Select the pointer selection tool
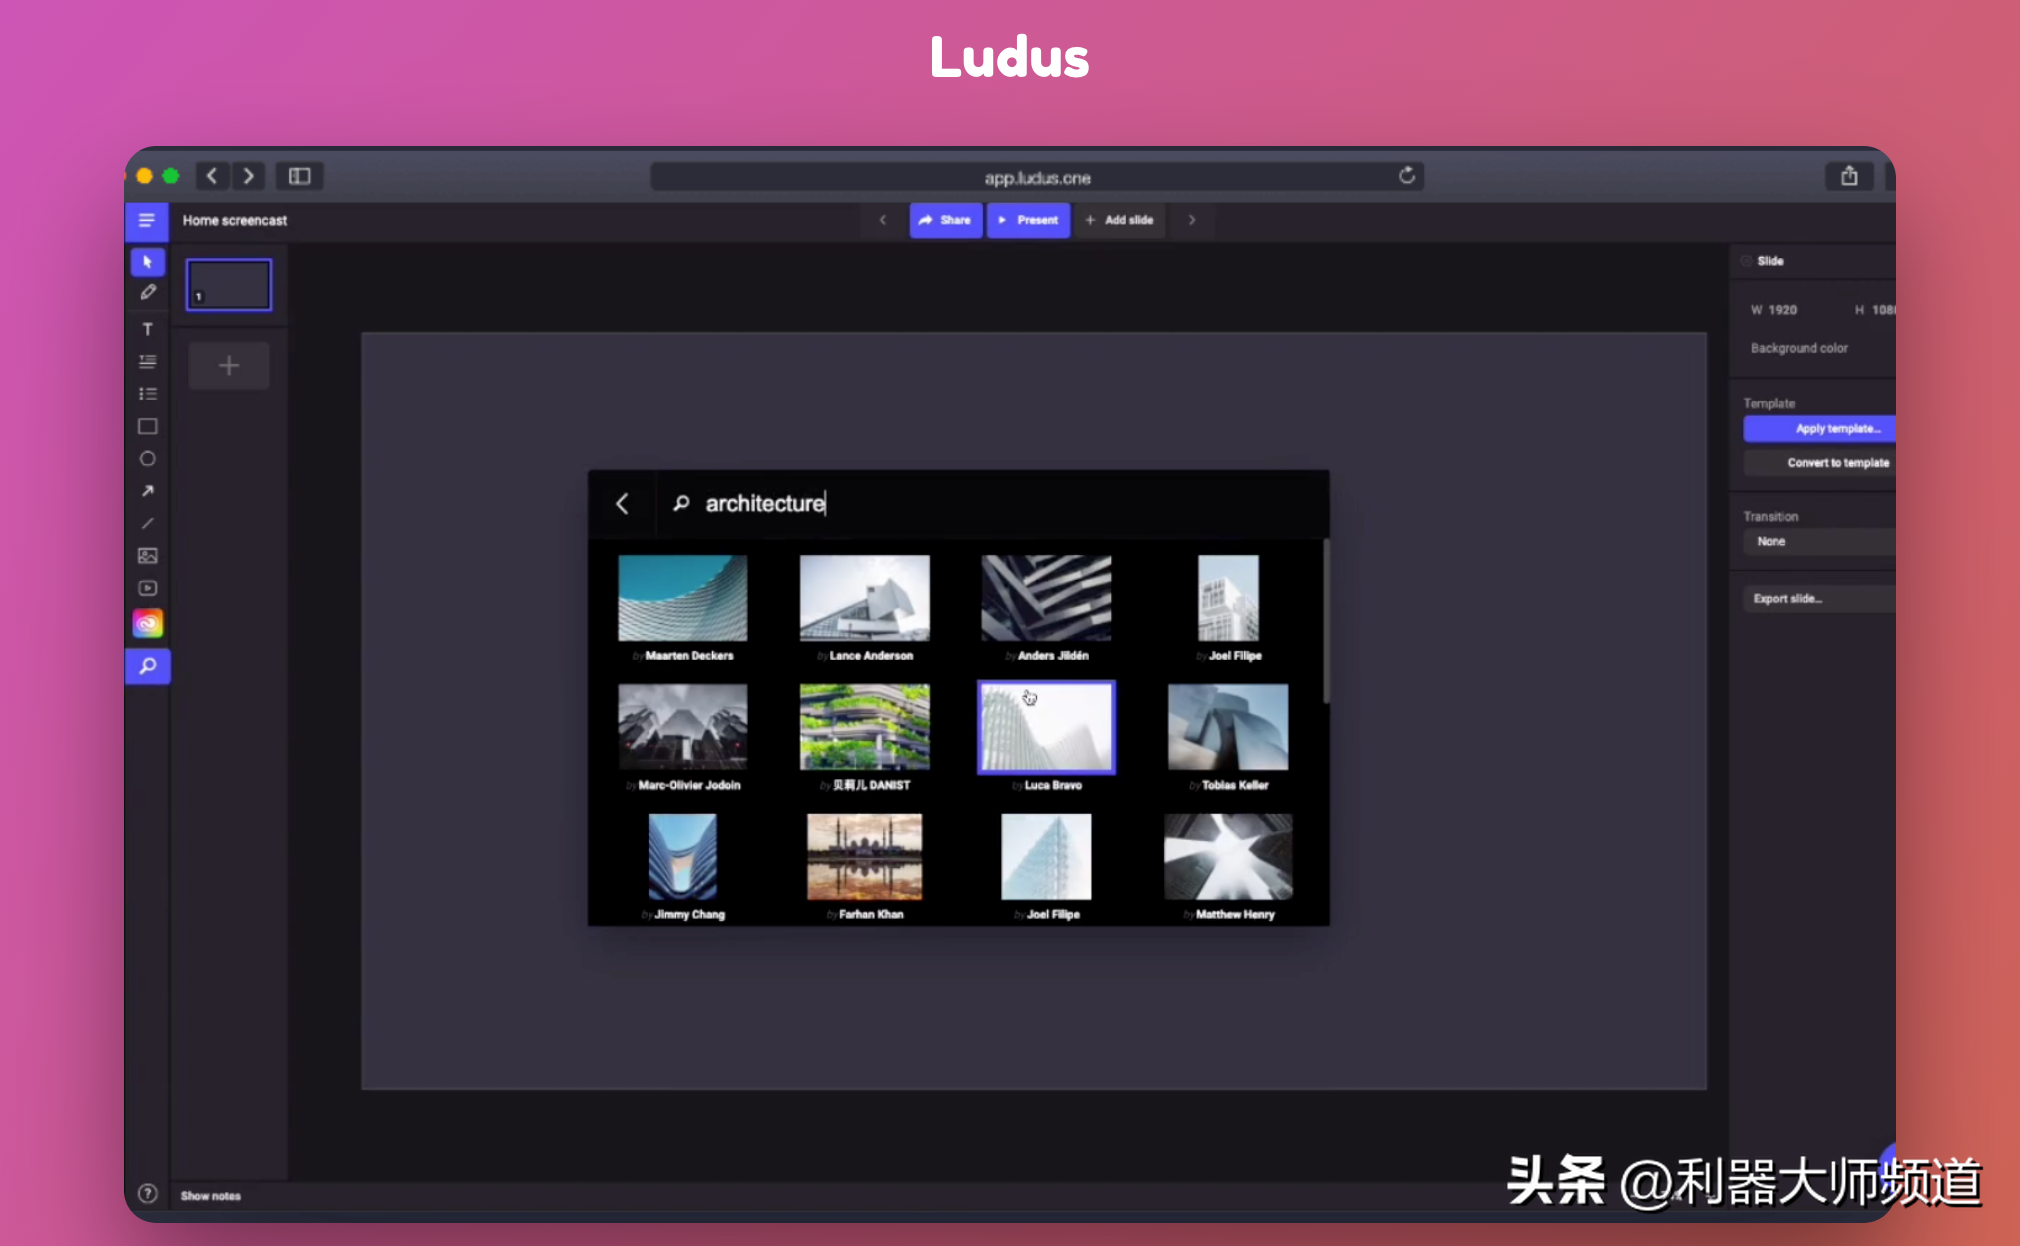Screen dimensions: 2020x1246 point(148,262)
